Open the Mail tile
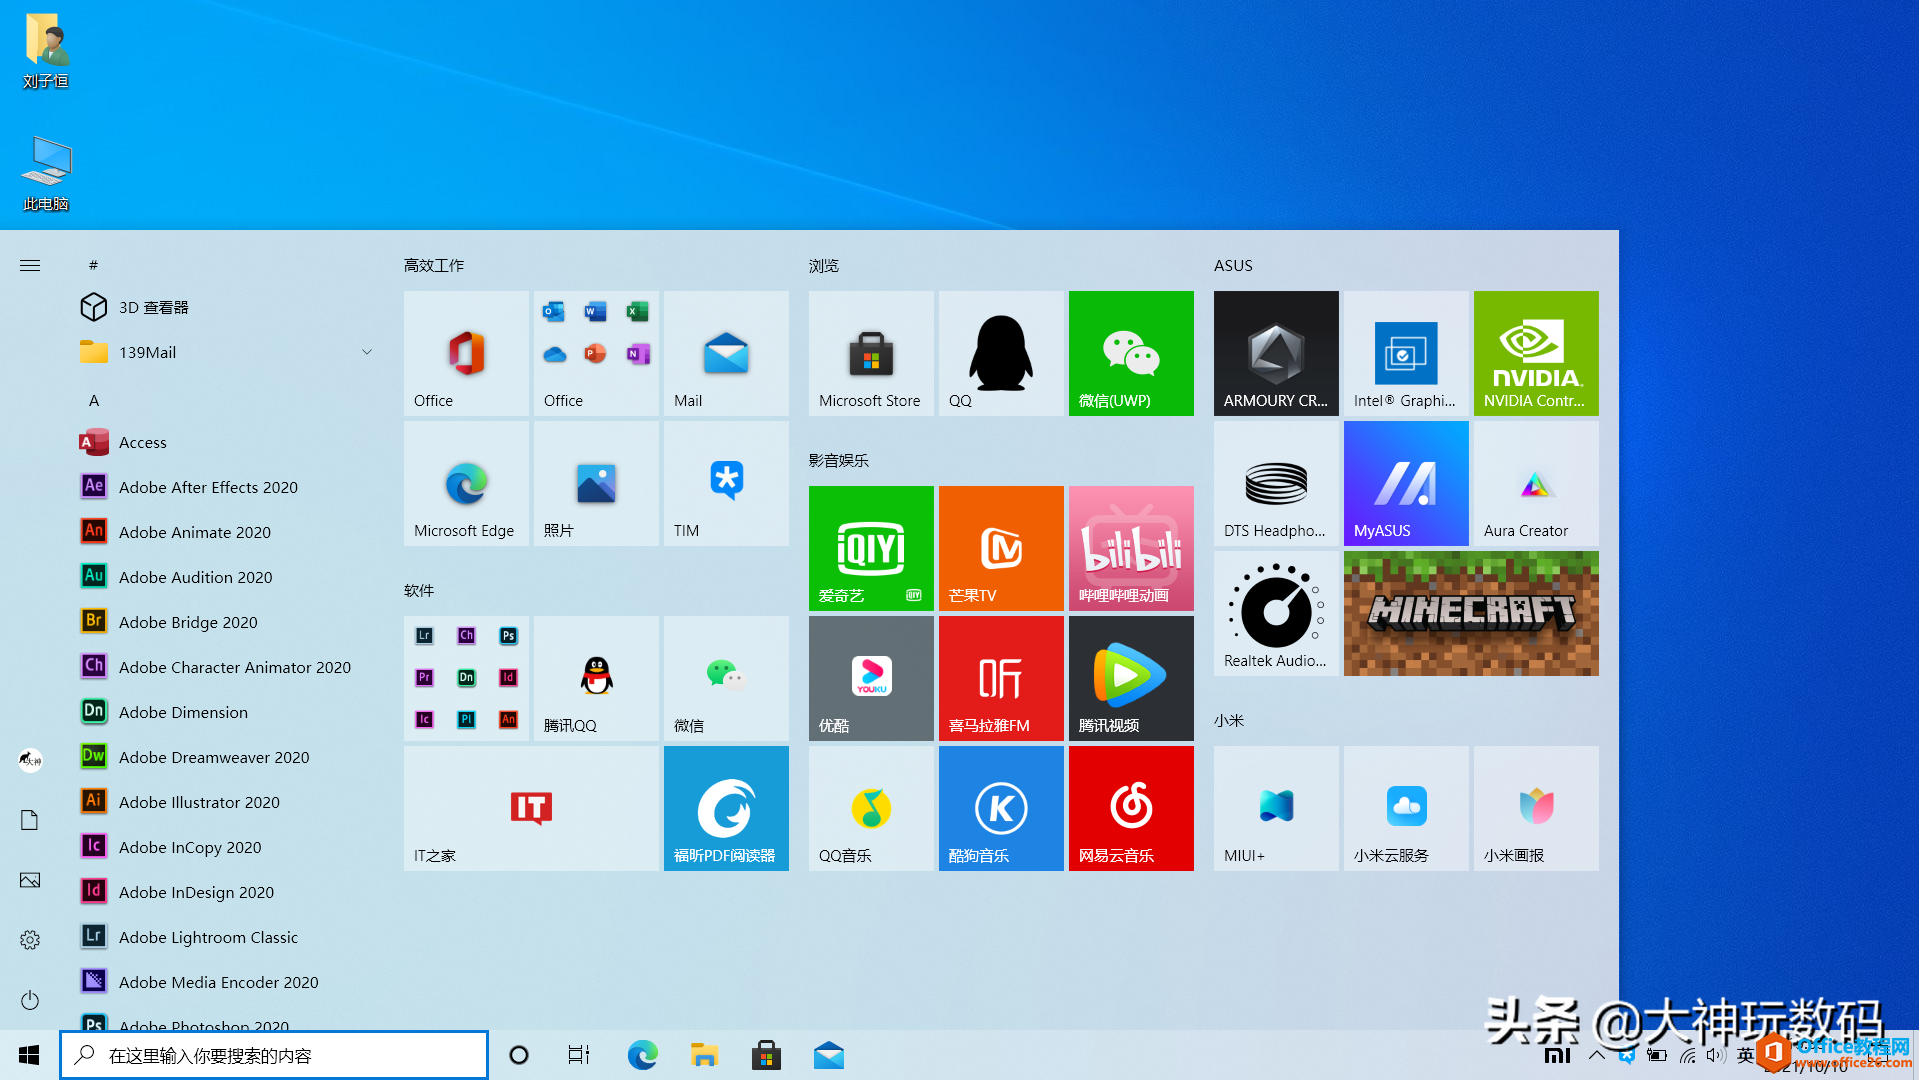This screenshot has width=1919, height=1080. [x=726, y=353]
